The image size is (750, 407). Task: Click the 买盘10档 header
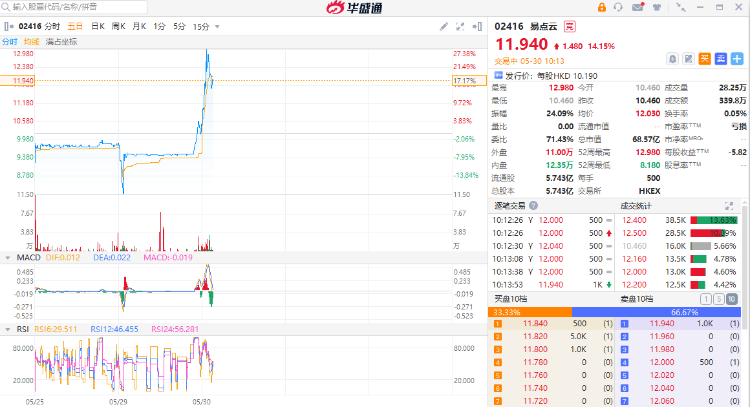point(510,299)
